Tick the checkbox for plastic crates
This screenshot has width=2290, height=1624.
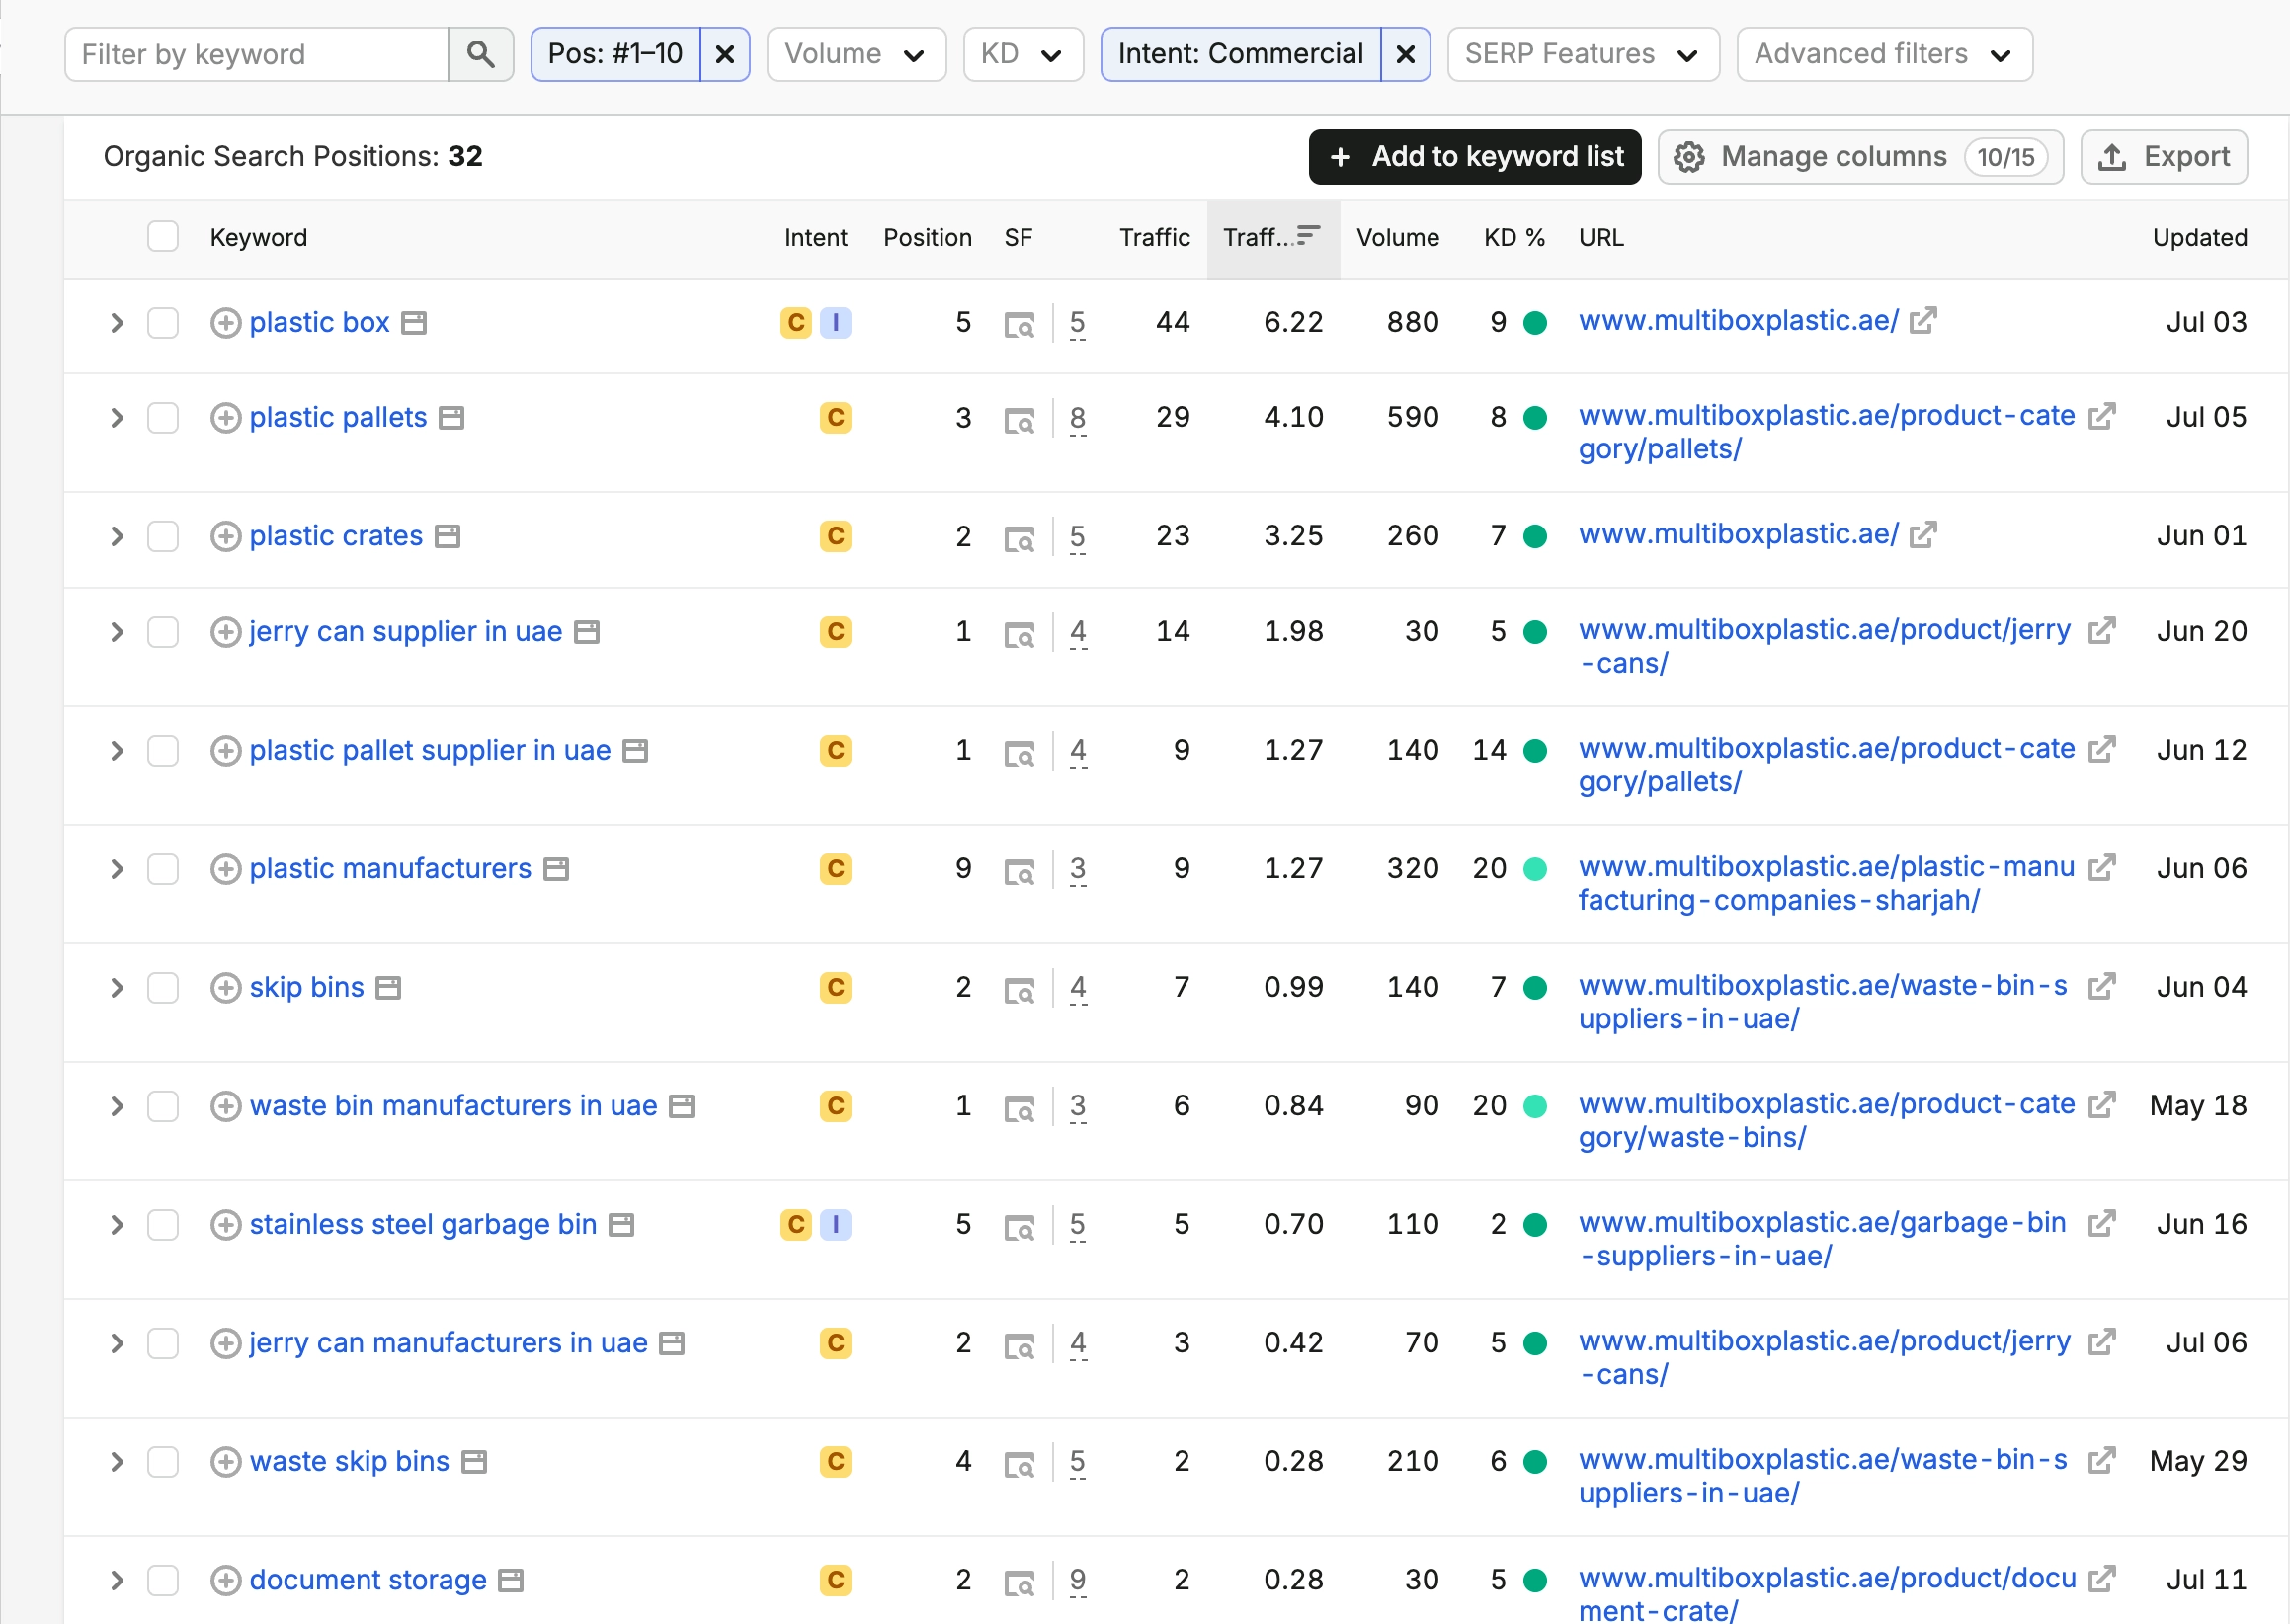pos(163,536)
